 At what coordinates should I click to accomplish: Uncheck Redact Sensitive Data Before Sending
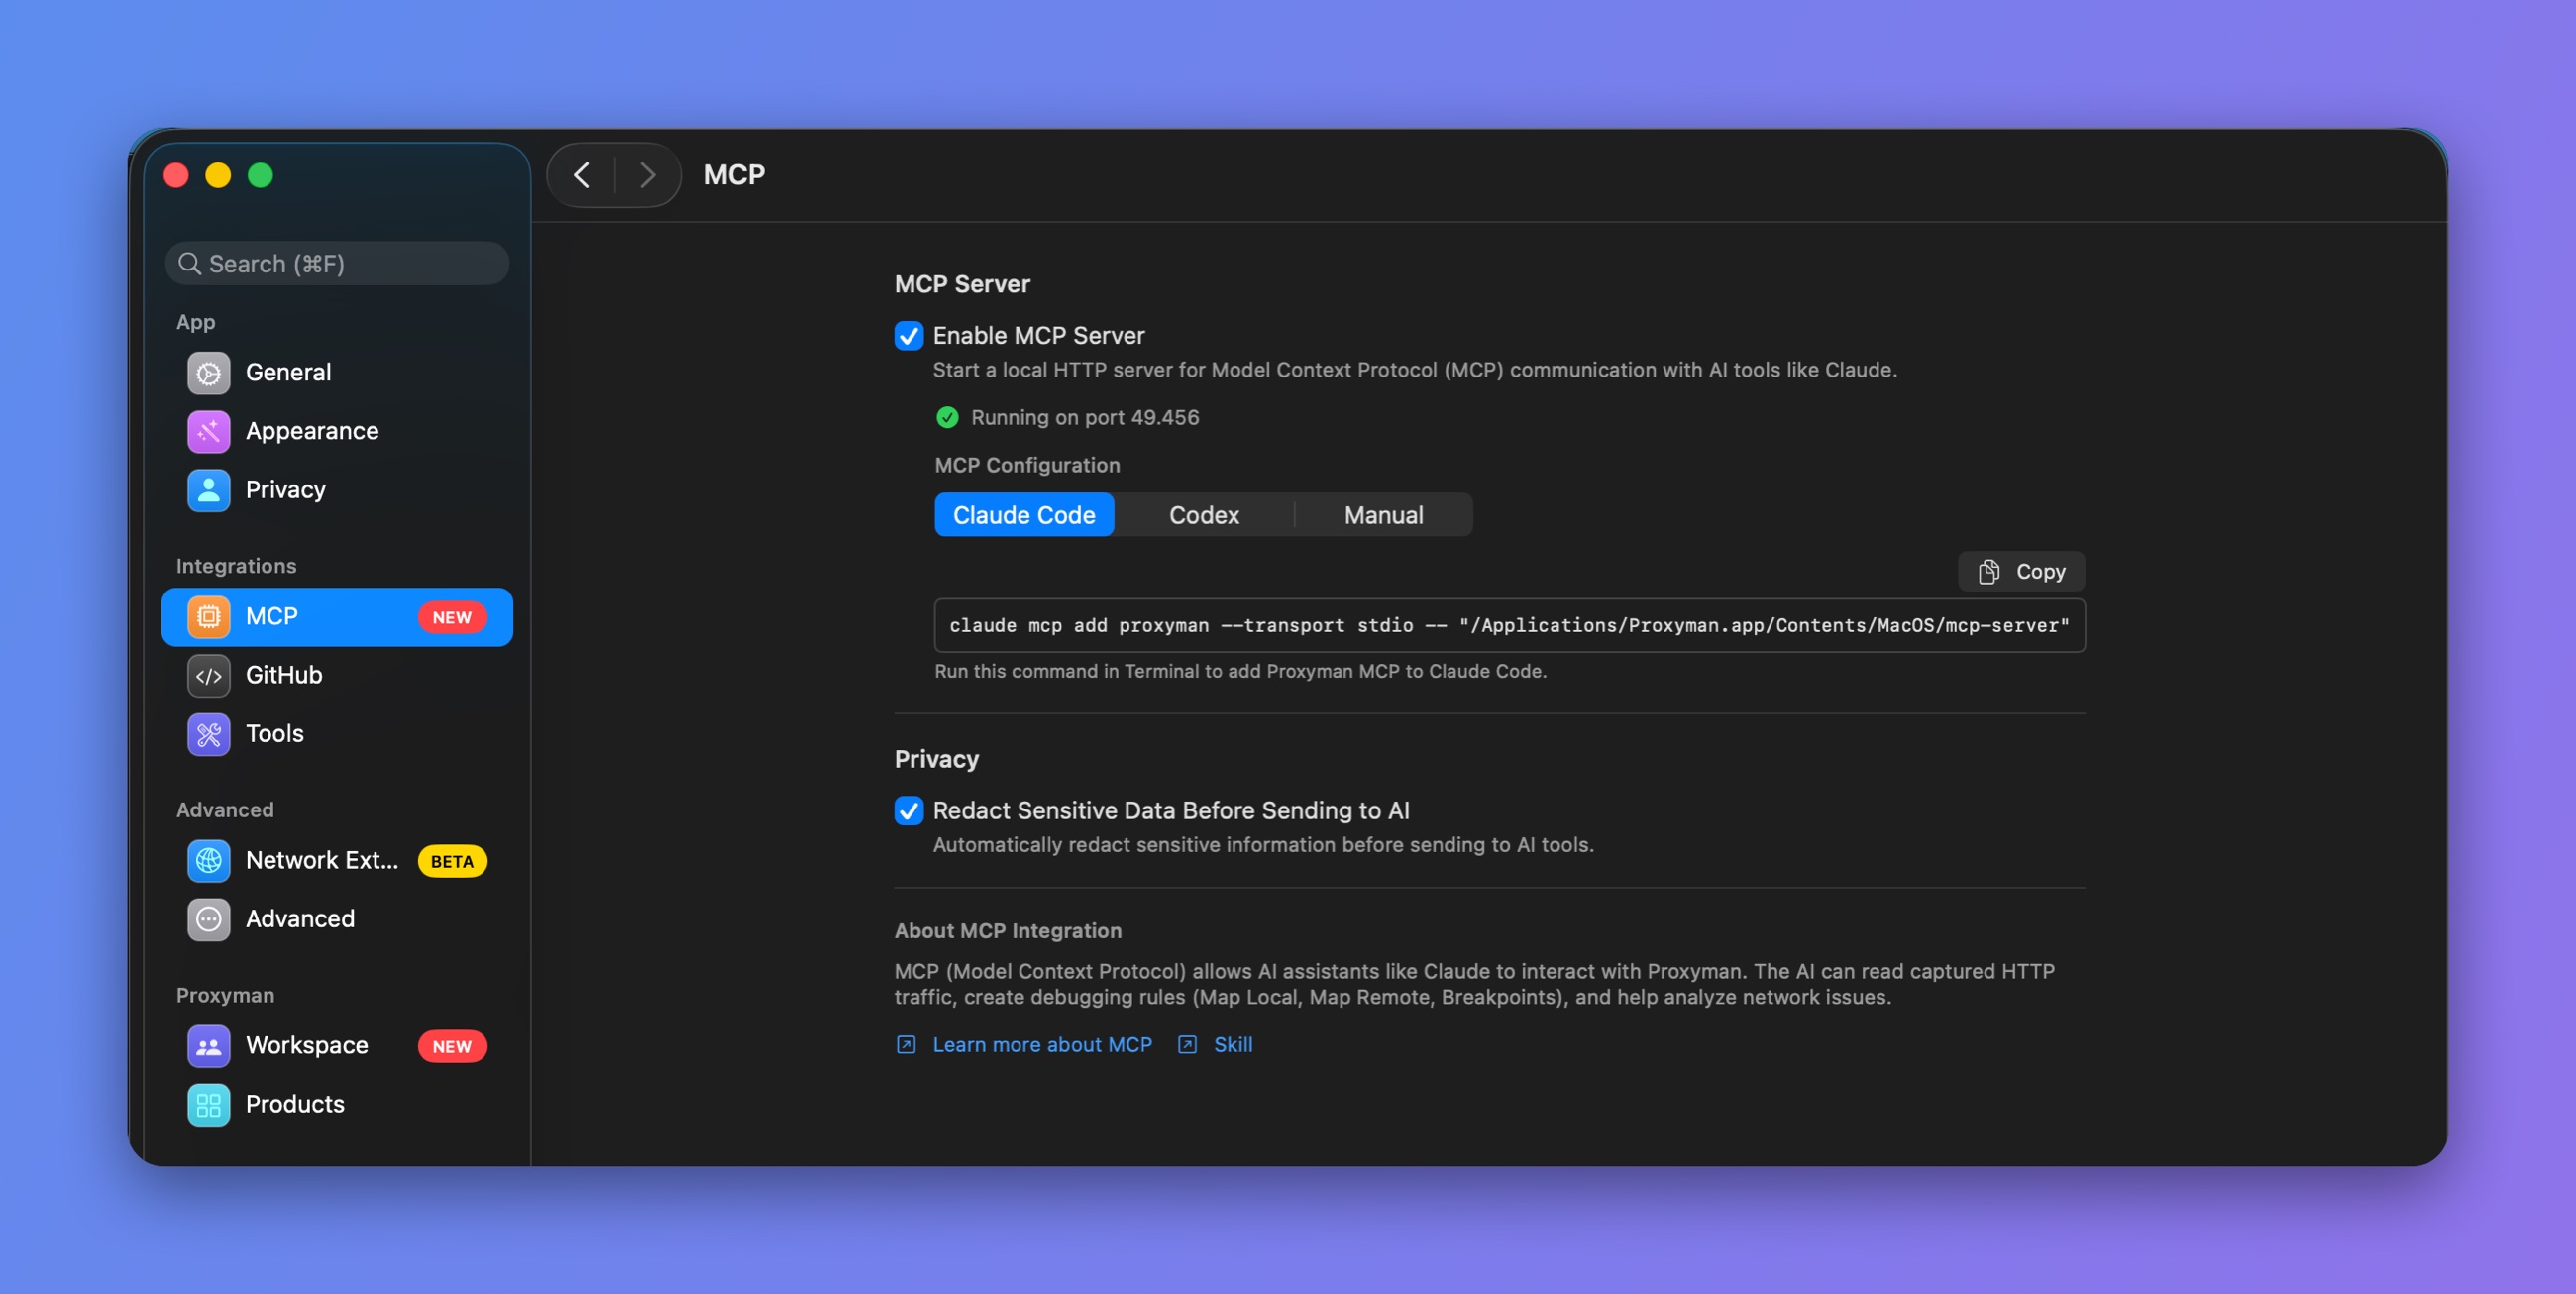point(908,811)
